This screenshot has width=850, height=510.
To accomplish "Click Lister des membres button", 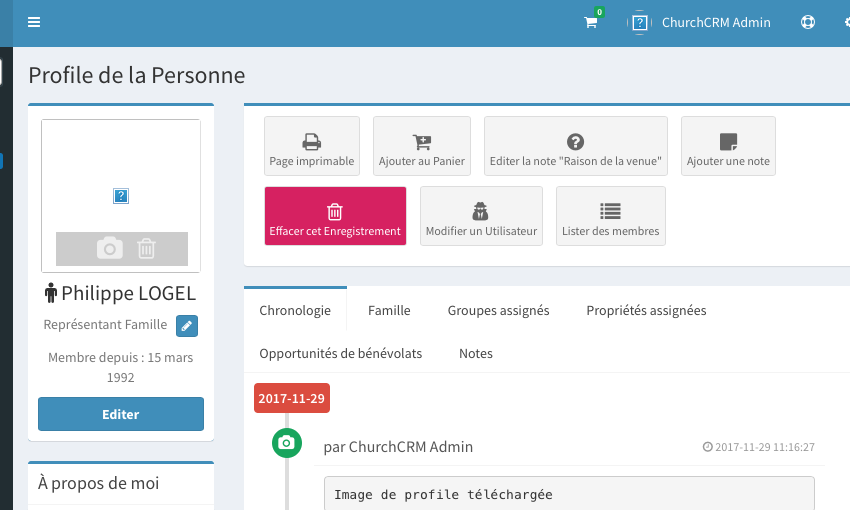I will pos(610,216).
